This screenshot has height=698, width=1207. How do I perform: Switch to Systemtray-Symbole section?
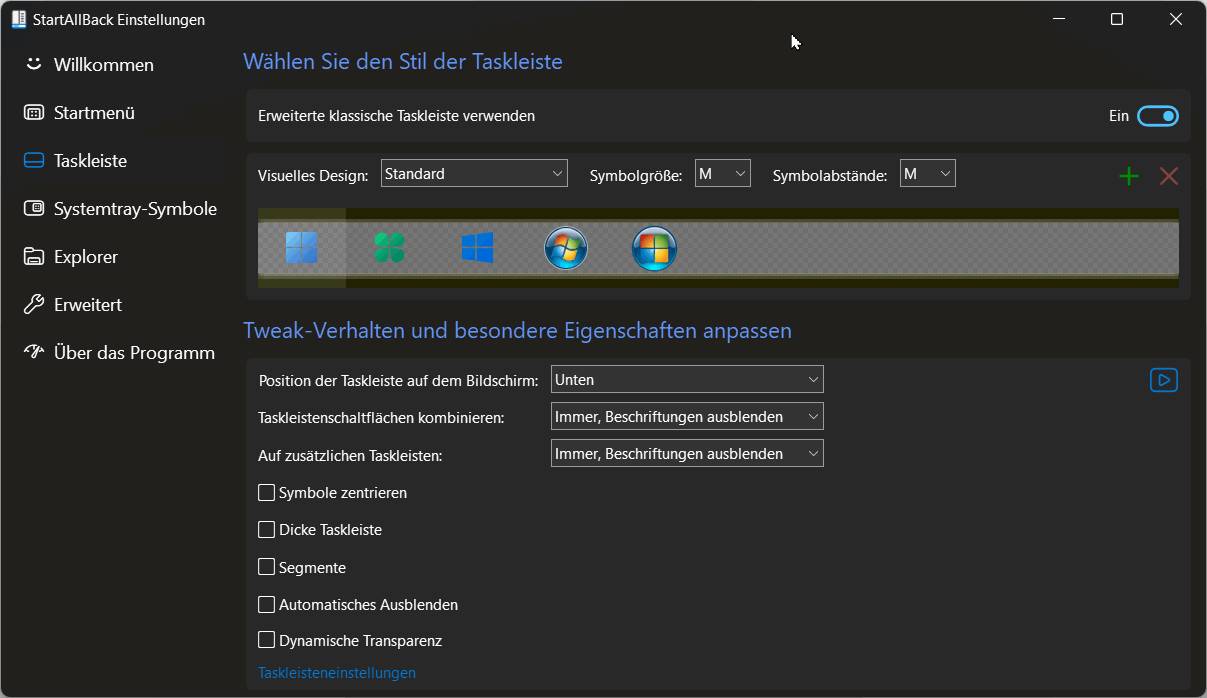[x=134, y=209]
